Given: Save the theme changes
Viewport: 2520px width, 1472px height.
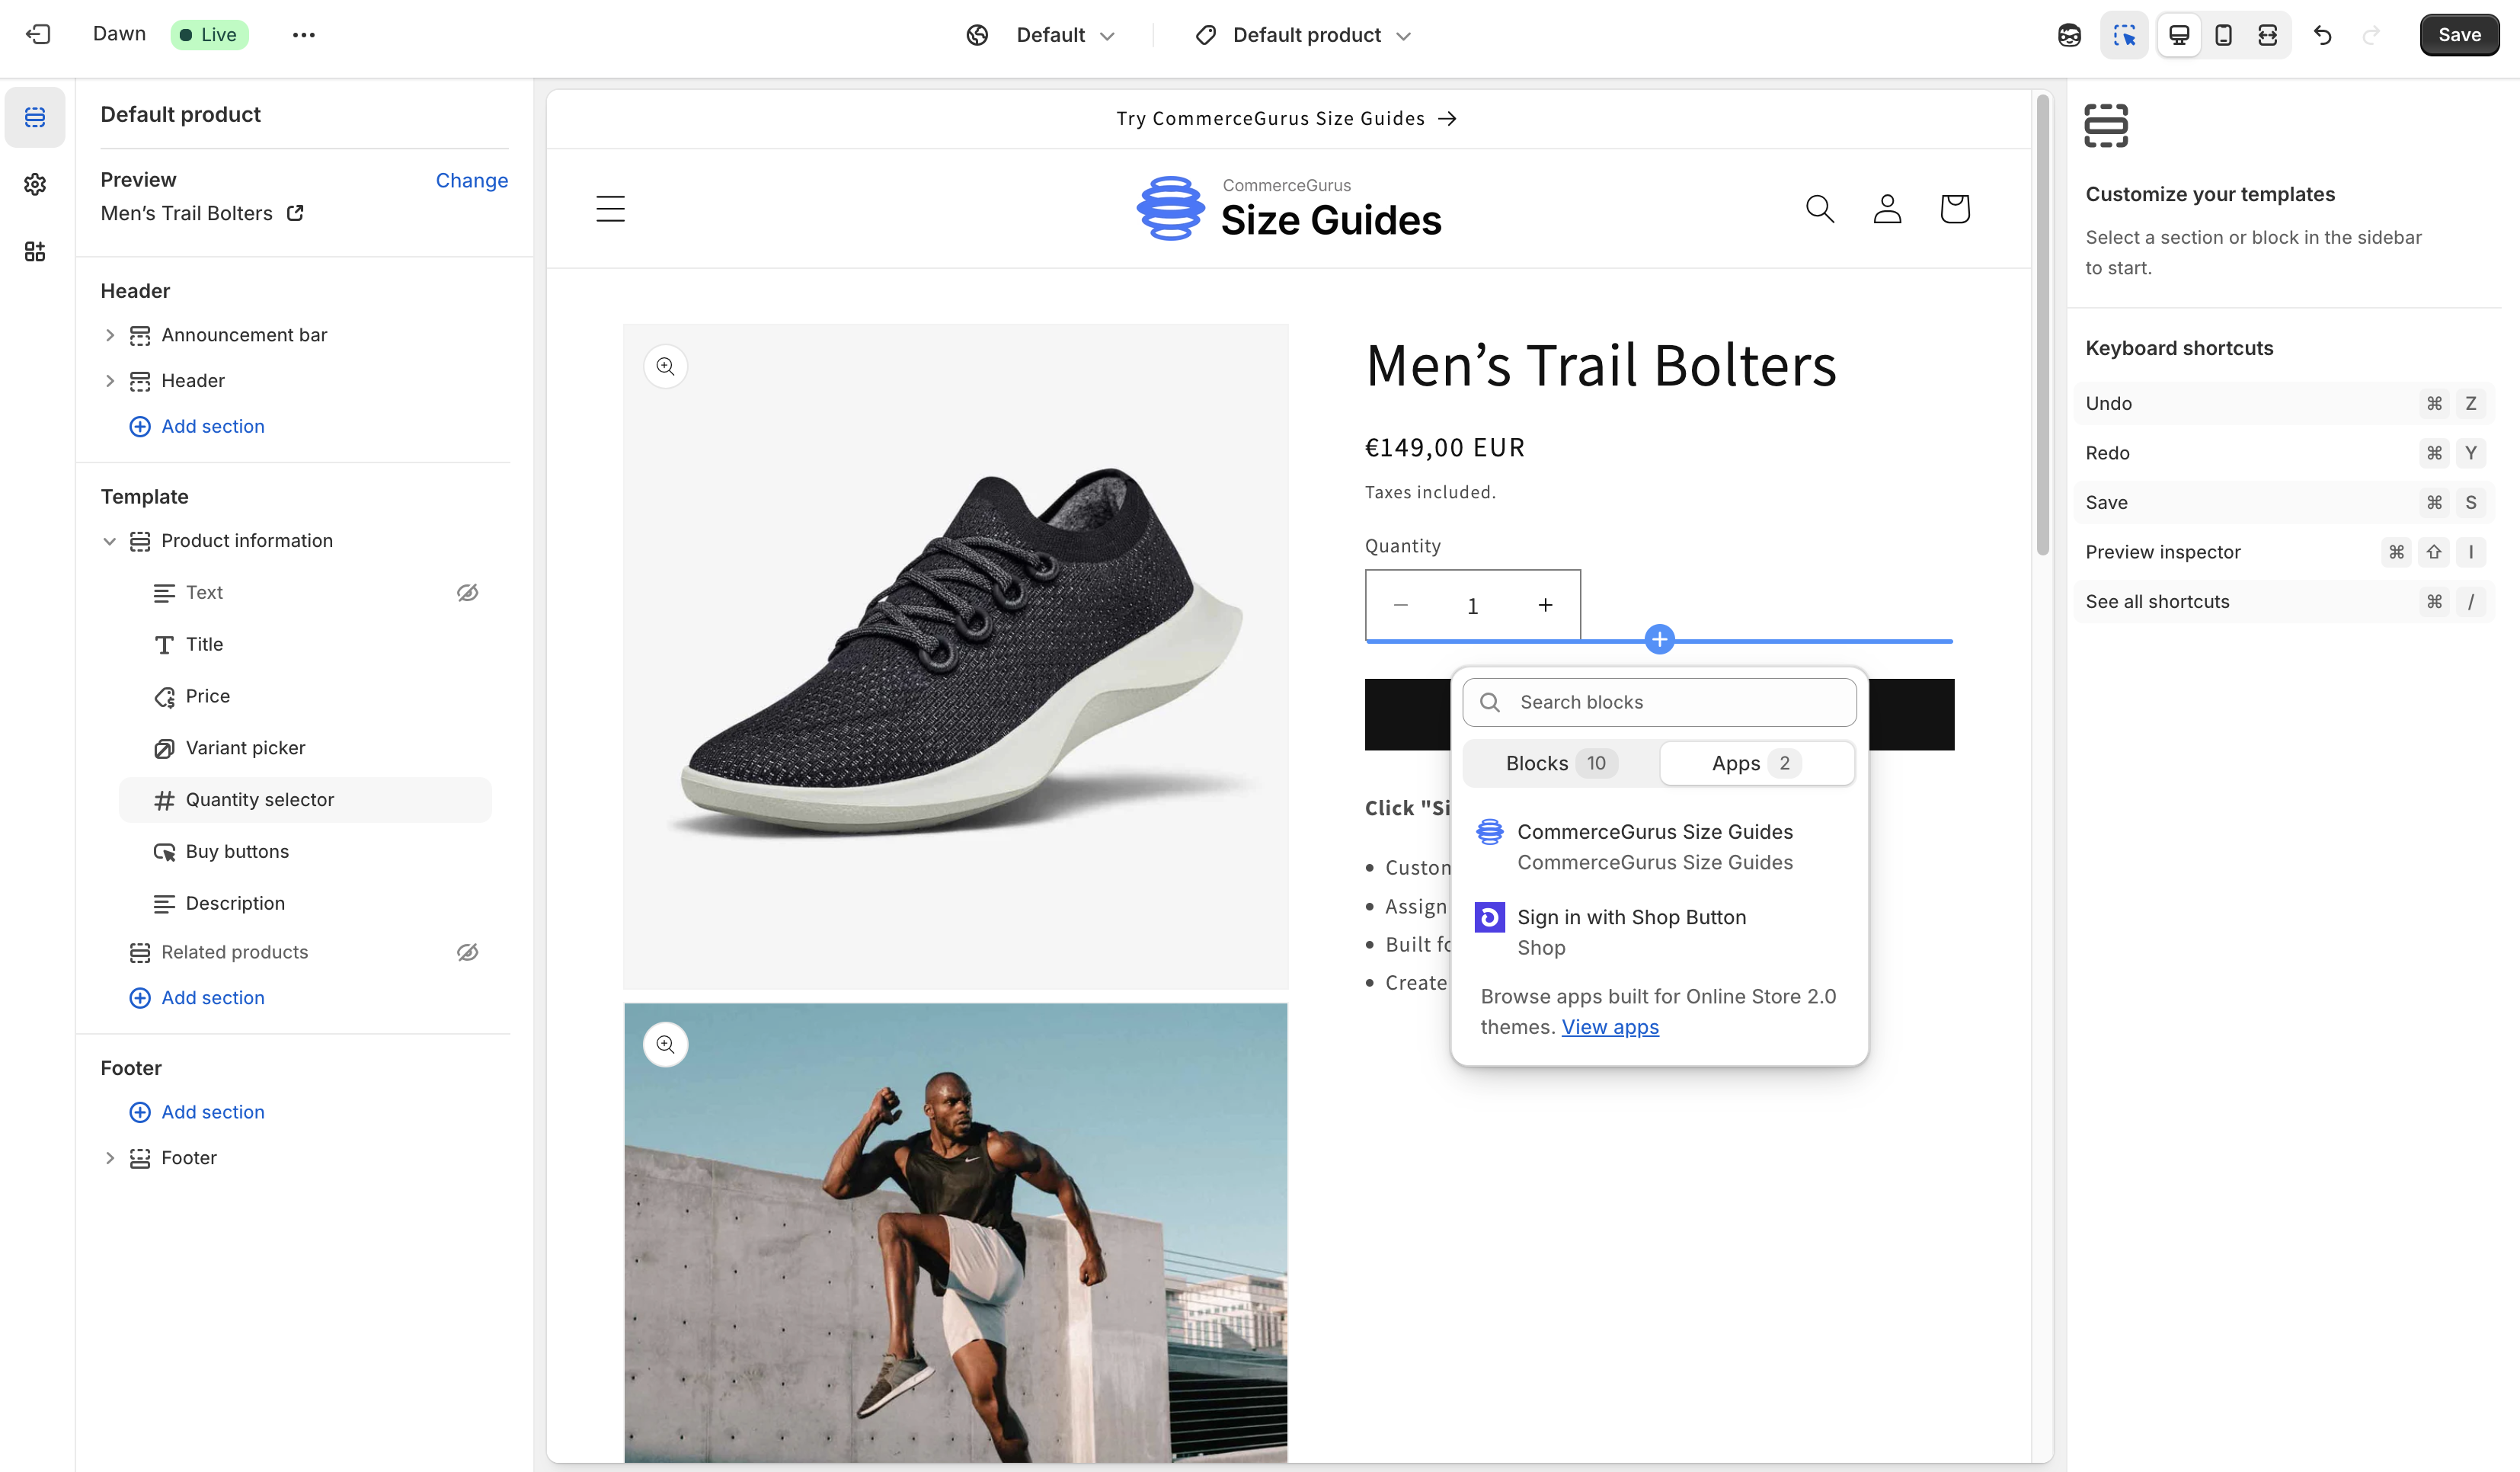Looking at the screenshot, I should point(2459,34).
